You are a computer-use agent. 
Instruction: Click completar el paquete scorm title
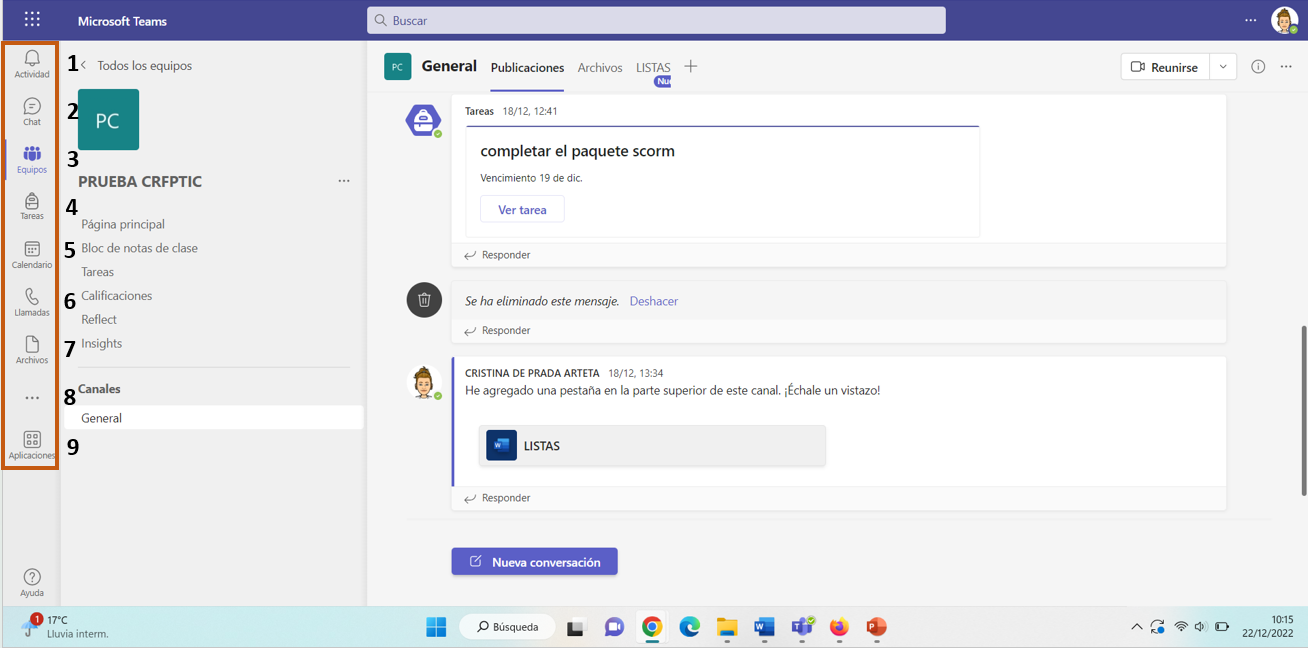(x=577, y=151)
